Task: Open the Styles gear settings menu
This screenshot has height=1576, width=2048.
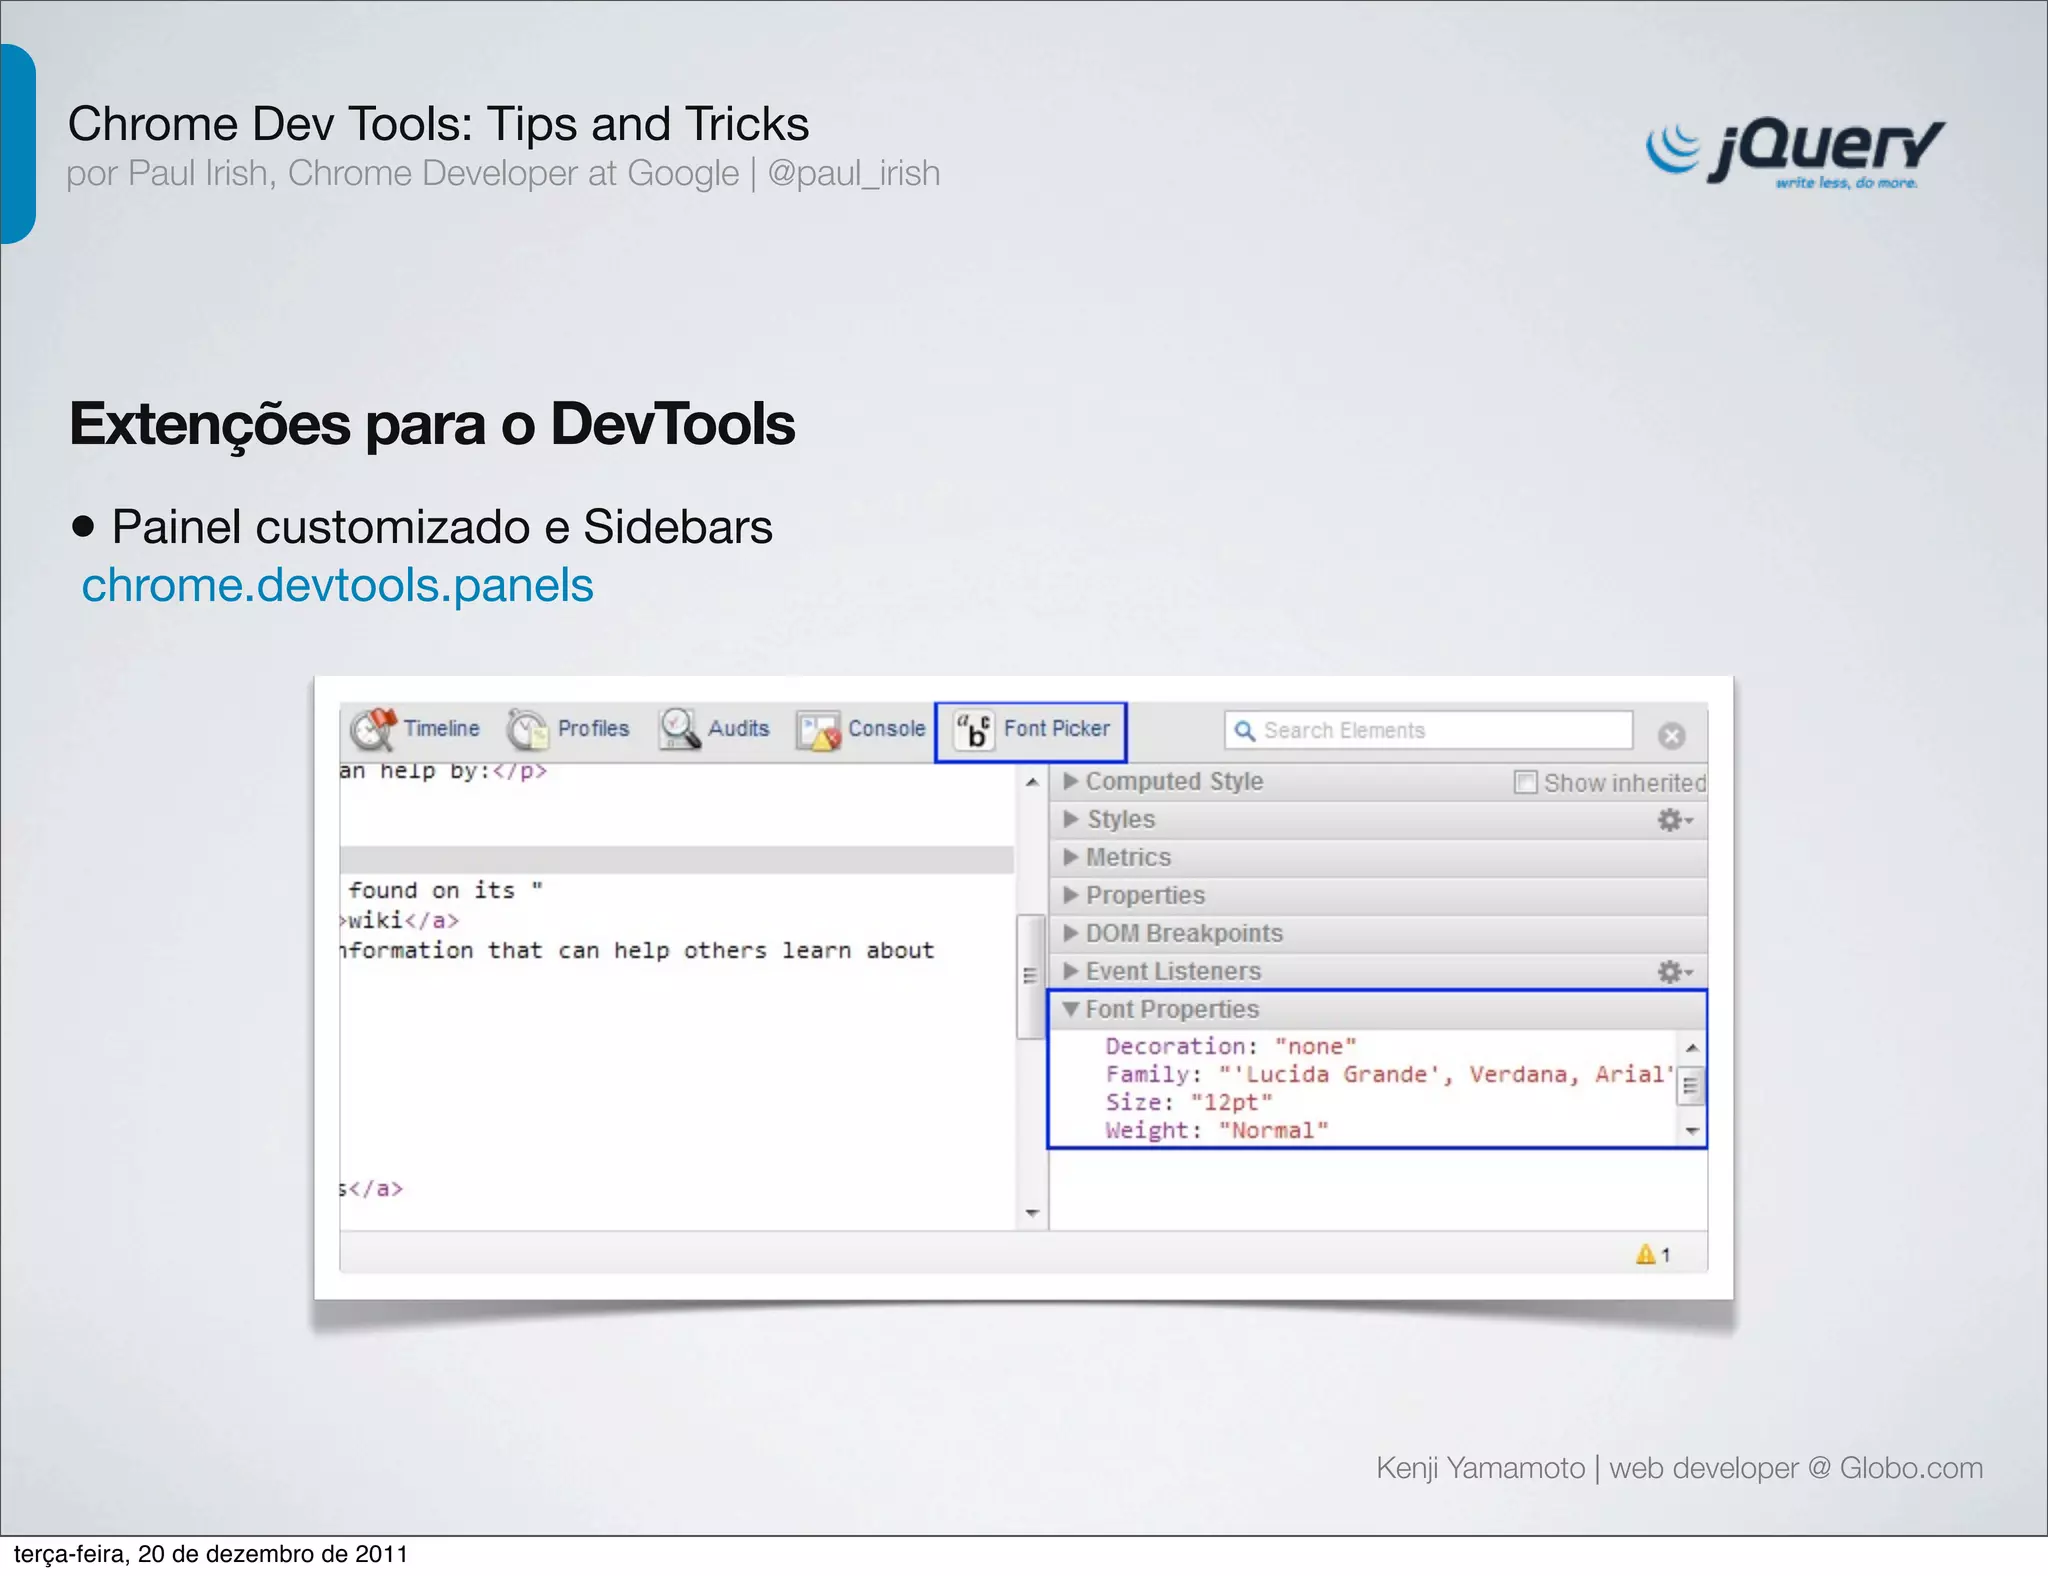Action: [x=1675, y=820]
